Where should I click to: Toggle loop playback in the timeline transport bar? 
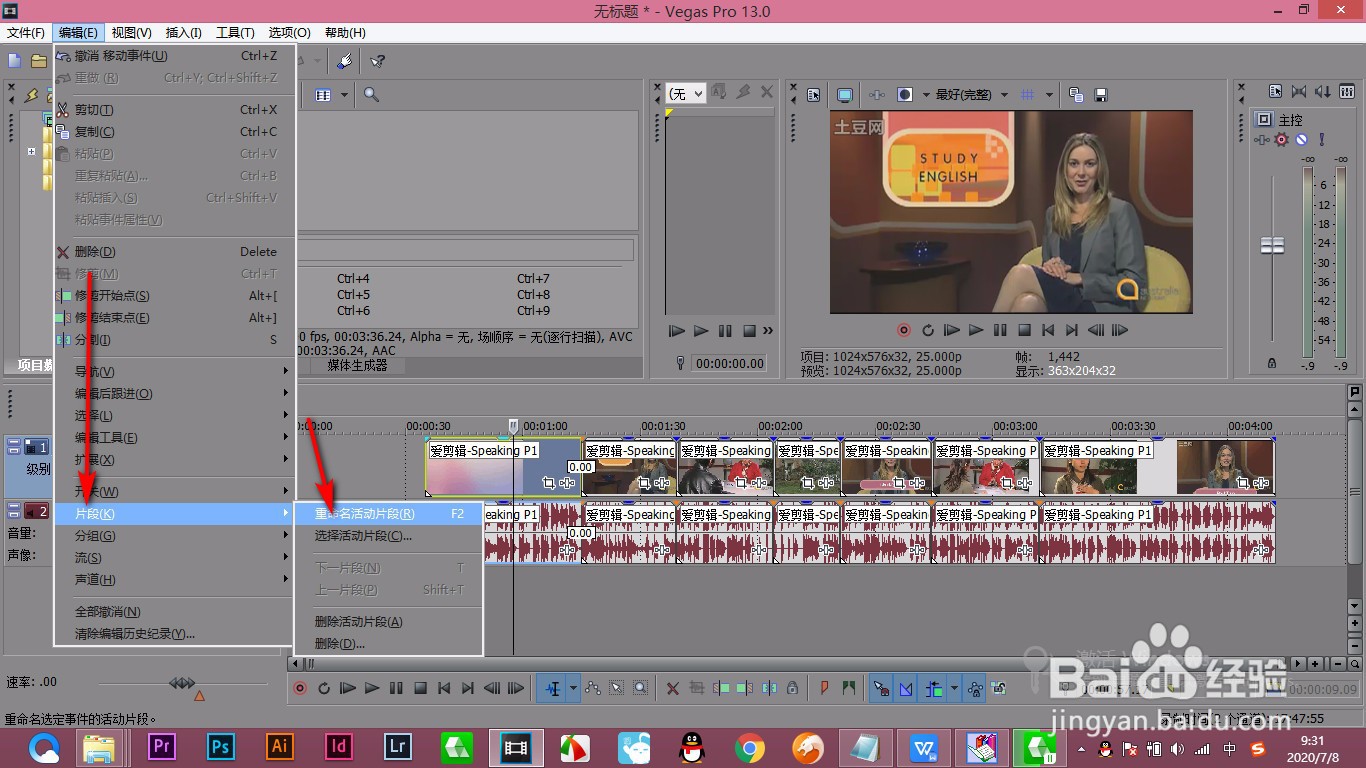click(x=324, y=688)
